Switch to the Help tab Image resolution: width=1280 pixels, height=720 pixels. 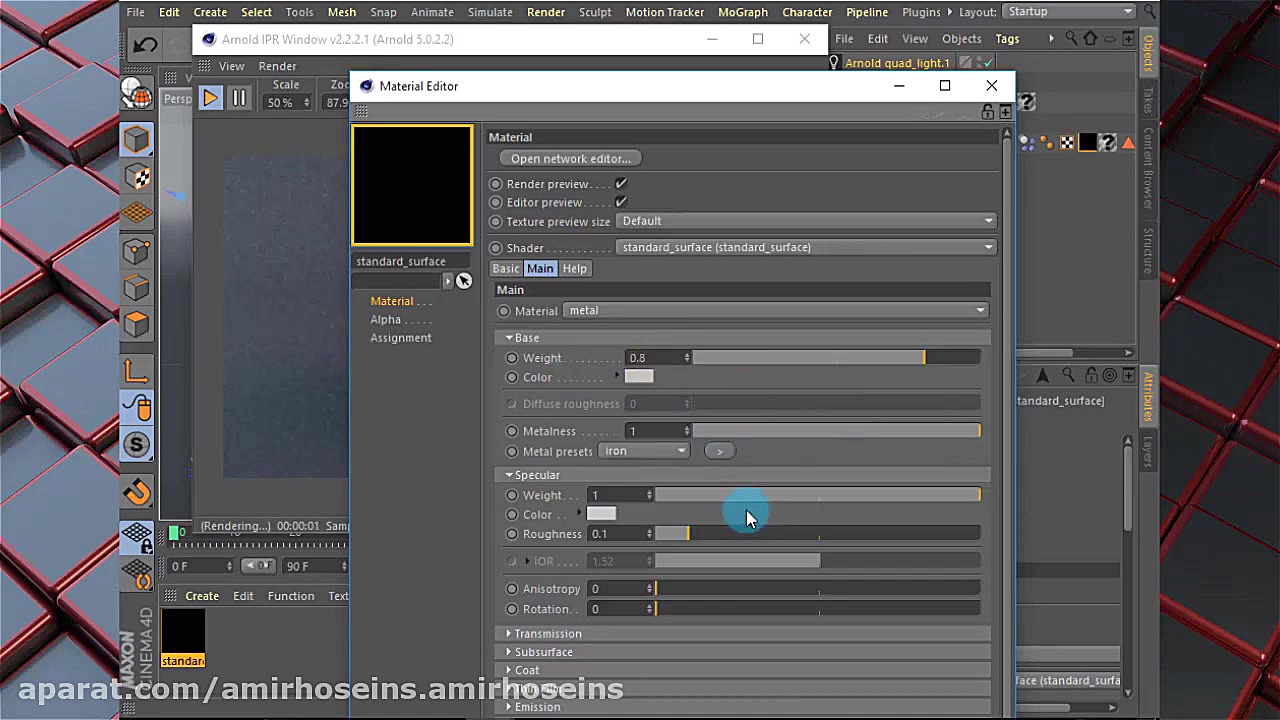tap(574, 269)
